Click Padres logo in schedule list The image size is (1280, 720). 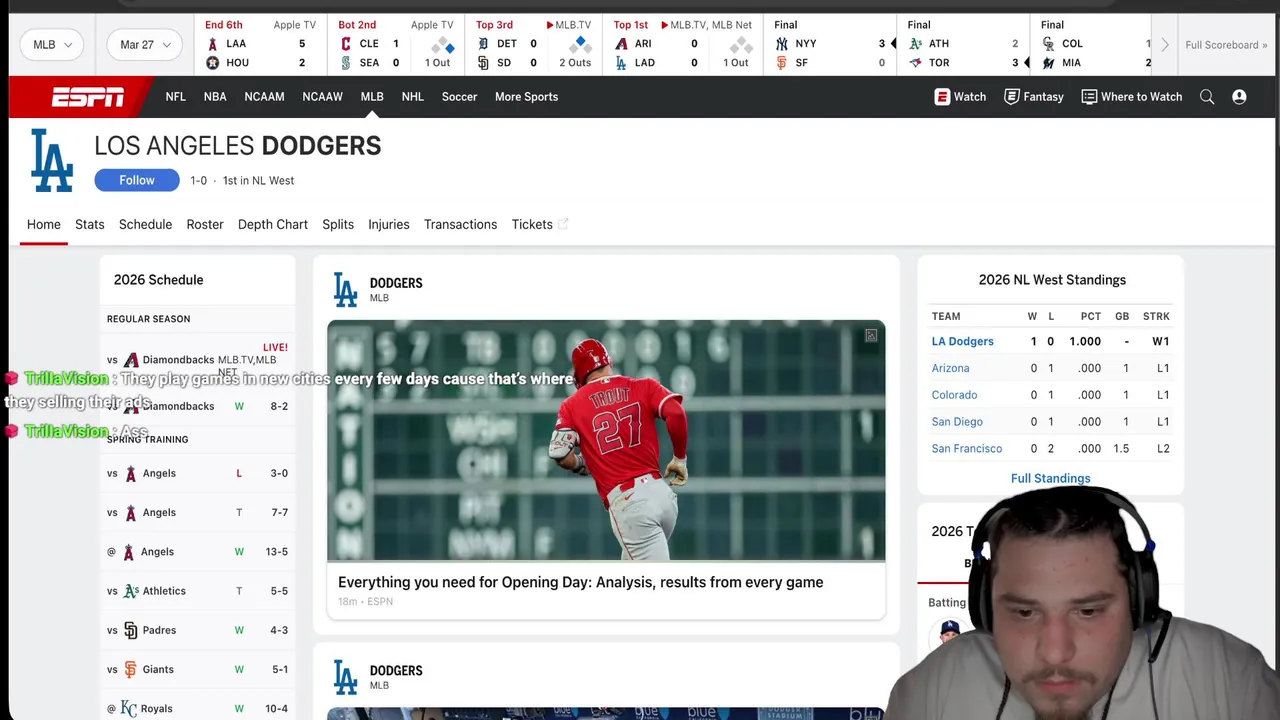pyautogui.click(x=130, y=630)
